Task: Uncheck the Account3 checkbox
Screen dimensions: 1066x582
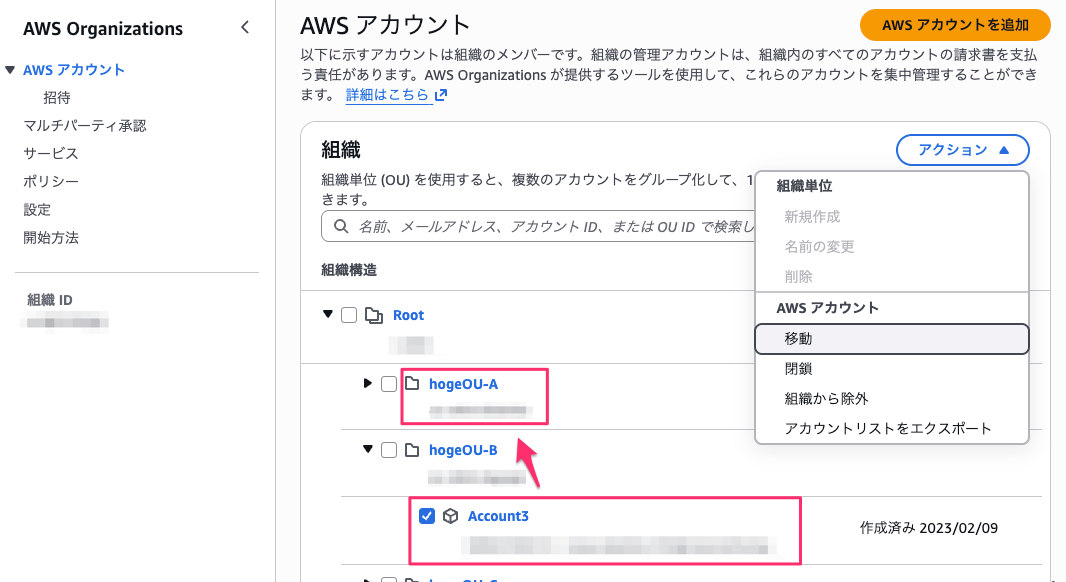Action: pyautogui.click(x=427, y=516)
